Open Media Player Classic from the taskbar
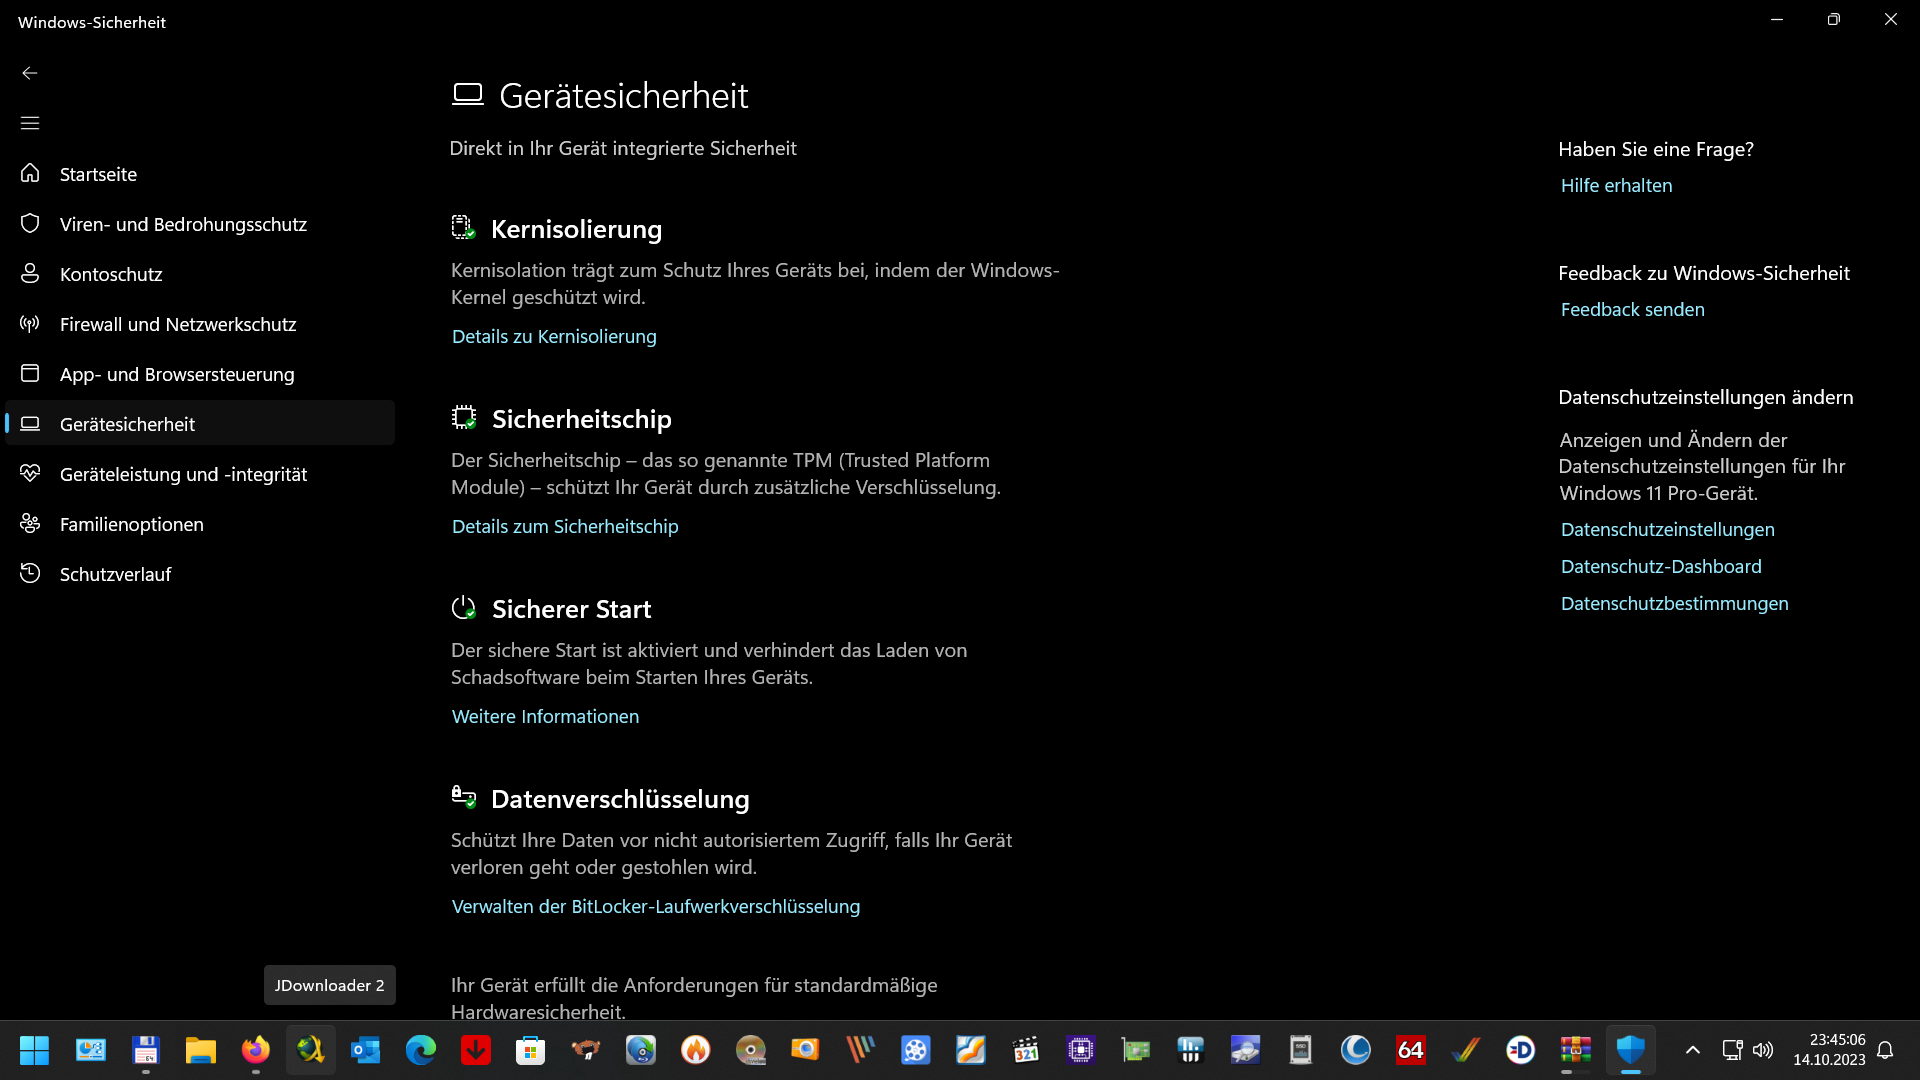The height and width of the screenshot is (1080, 1920). tap(1026, 1051)
